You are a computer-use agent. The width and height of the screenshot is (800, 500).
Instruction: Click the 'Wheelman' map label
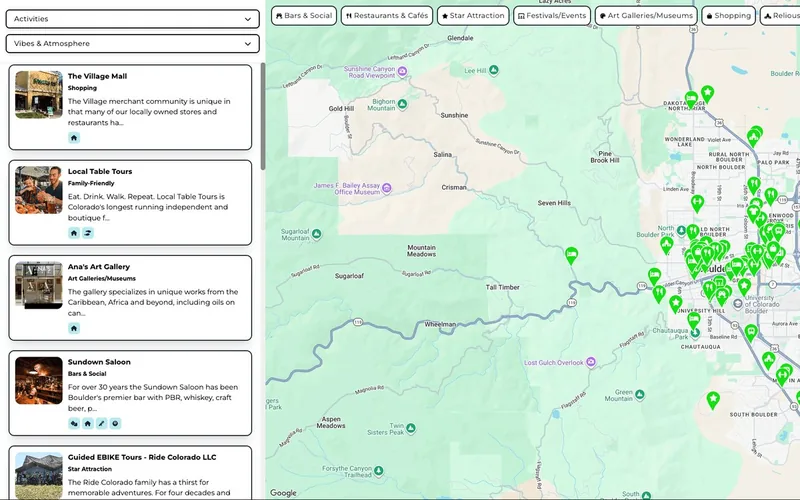coord(440,324)
